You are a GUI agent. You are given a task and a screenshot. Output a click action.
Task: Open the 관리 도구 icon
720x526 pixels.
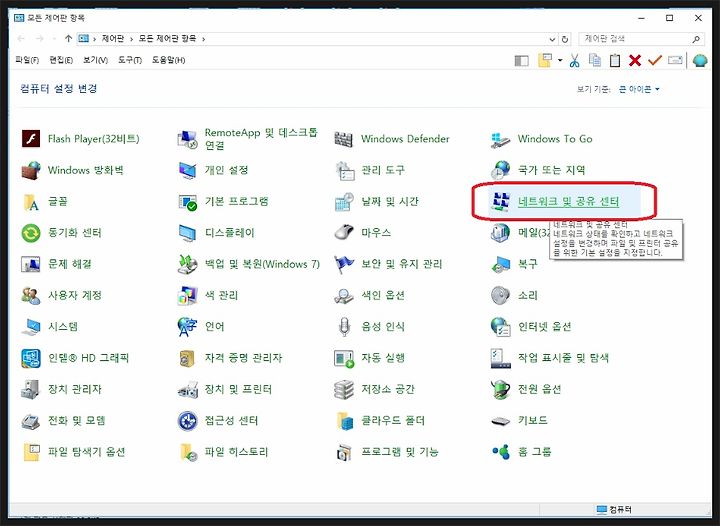click(344, 170)
